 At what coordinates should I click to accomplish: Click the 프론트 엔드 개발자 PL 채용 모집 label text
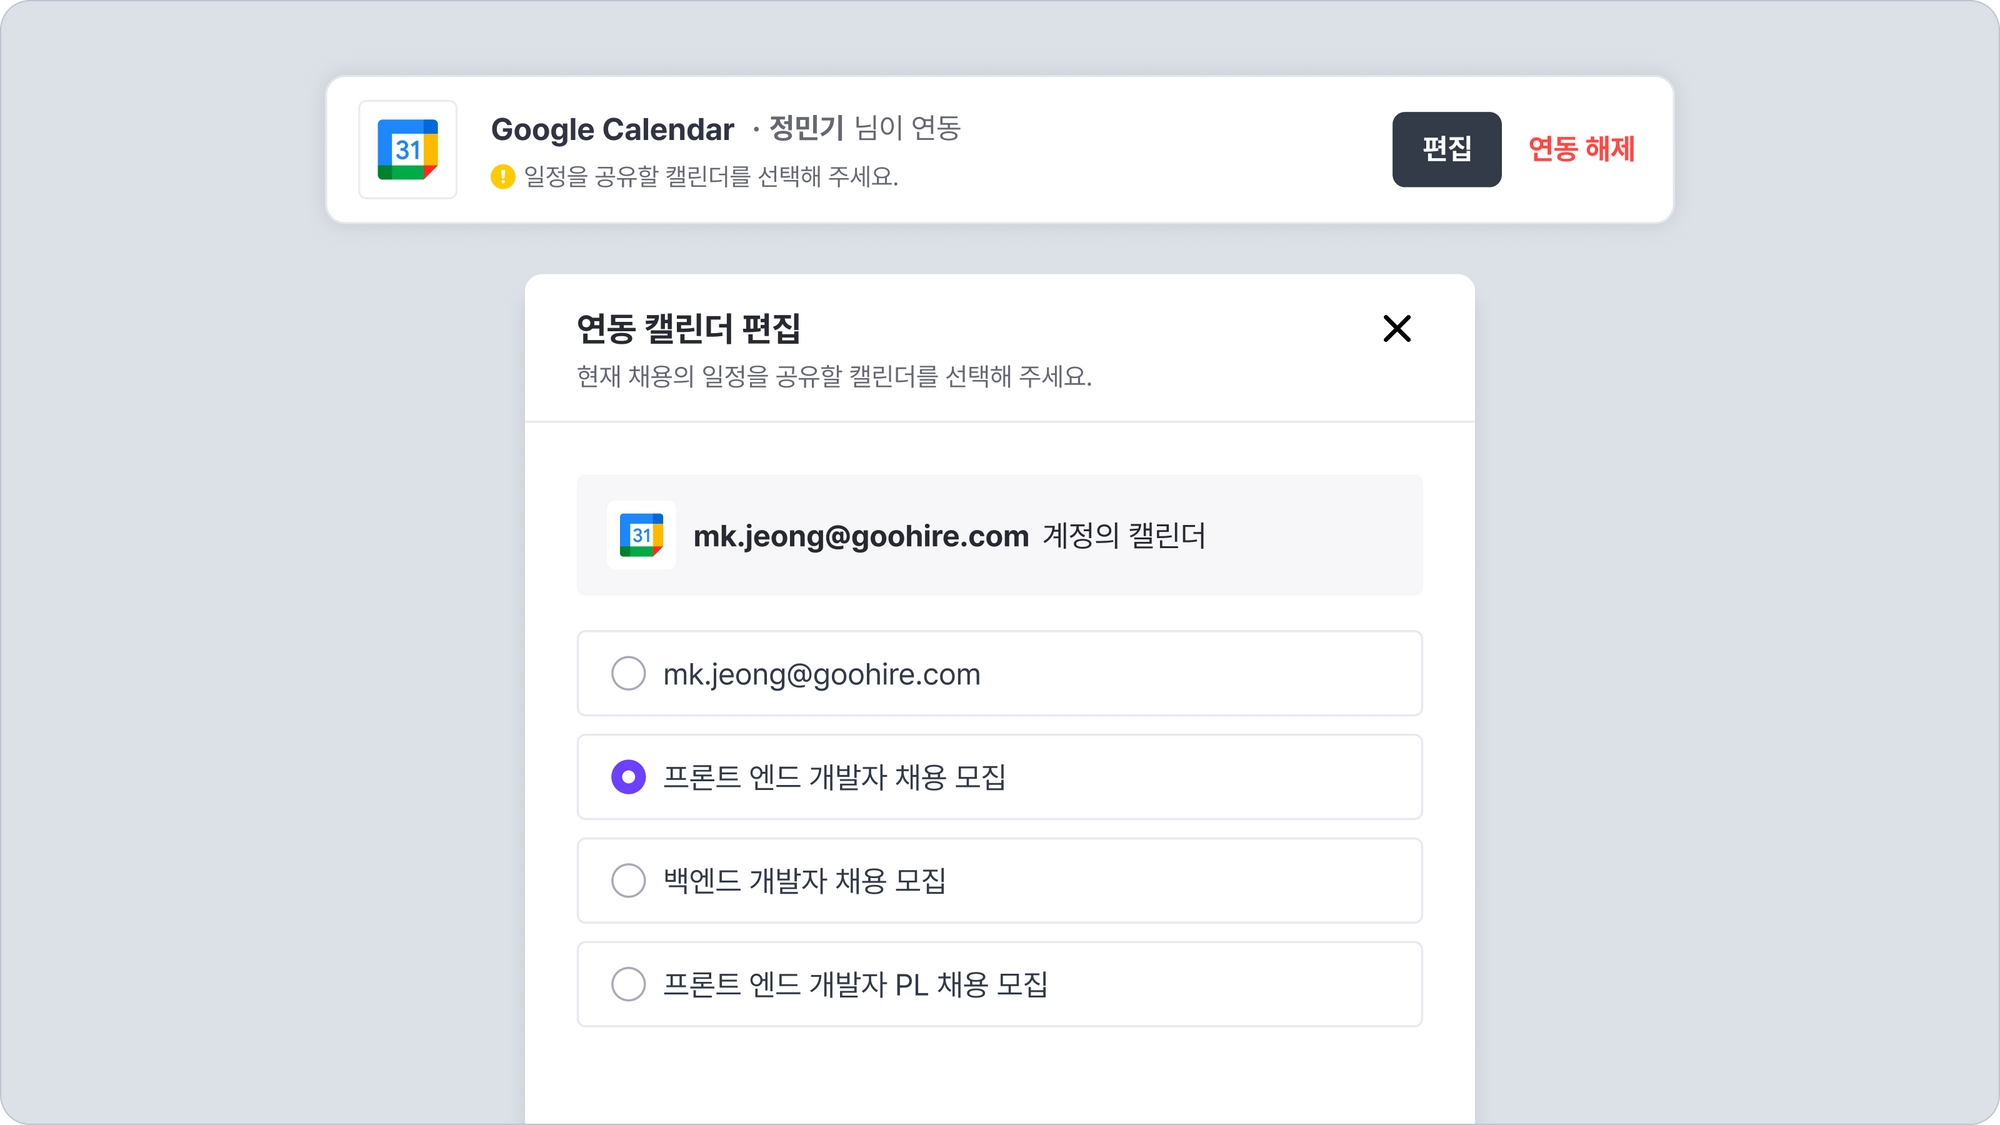(855, 984)
